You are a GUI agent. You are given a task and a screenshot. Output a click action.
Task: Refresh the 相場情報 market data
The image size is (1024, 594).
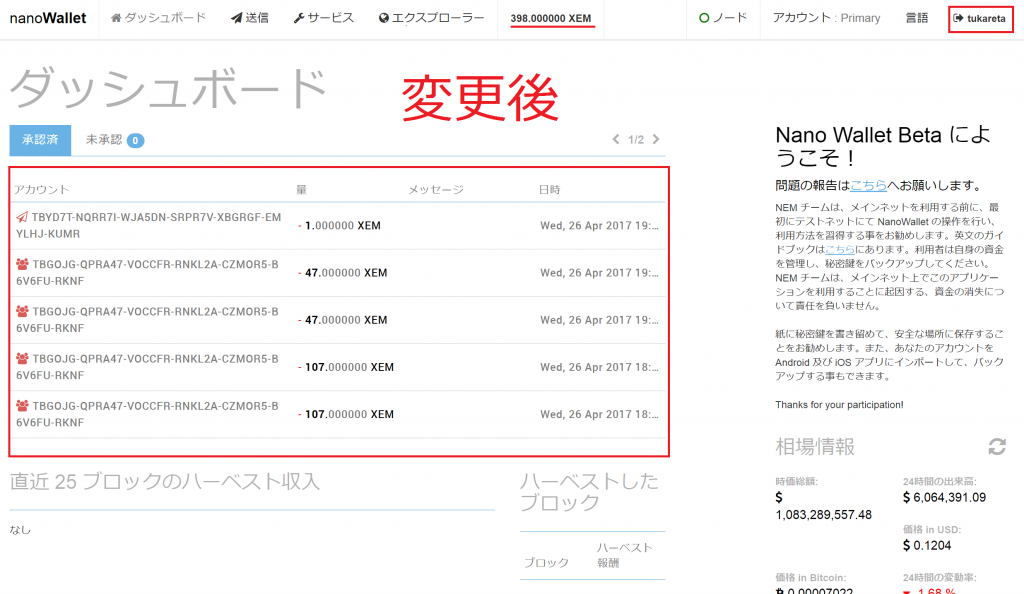click(997, 446)
